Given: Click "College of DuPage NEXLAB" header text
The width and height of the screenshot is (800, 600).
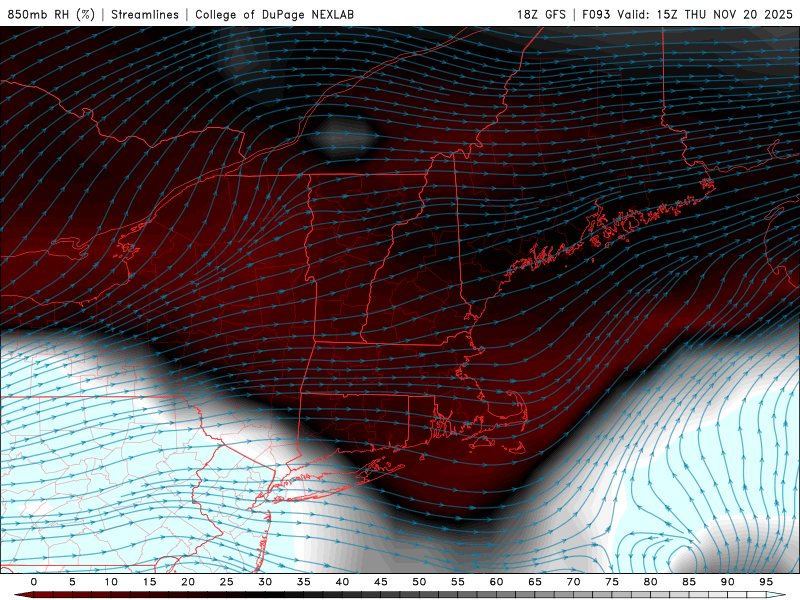Looking at the screenshot, I should [274, 14].
